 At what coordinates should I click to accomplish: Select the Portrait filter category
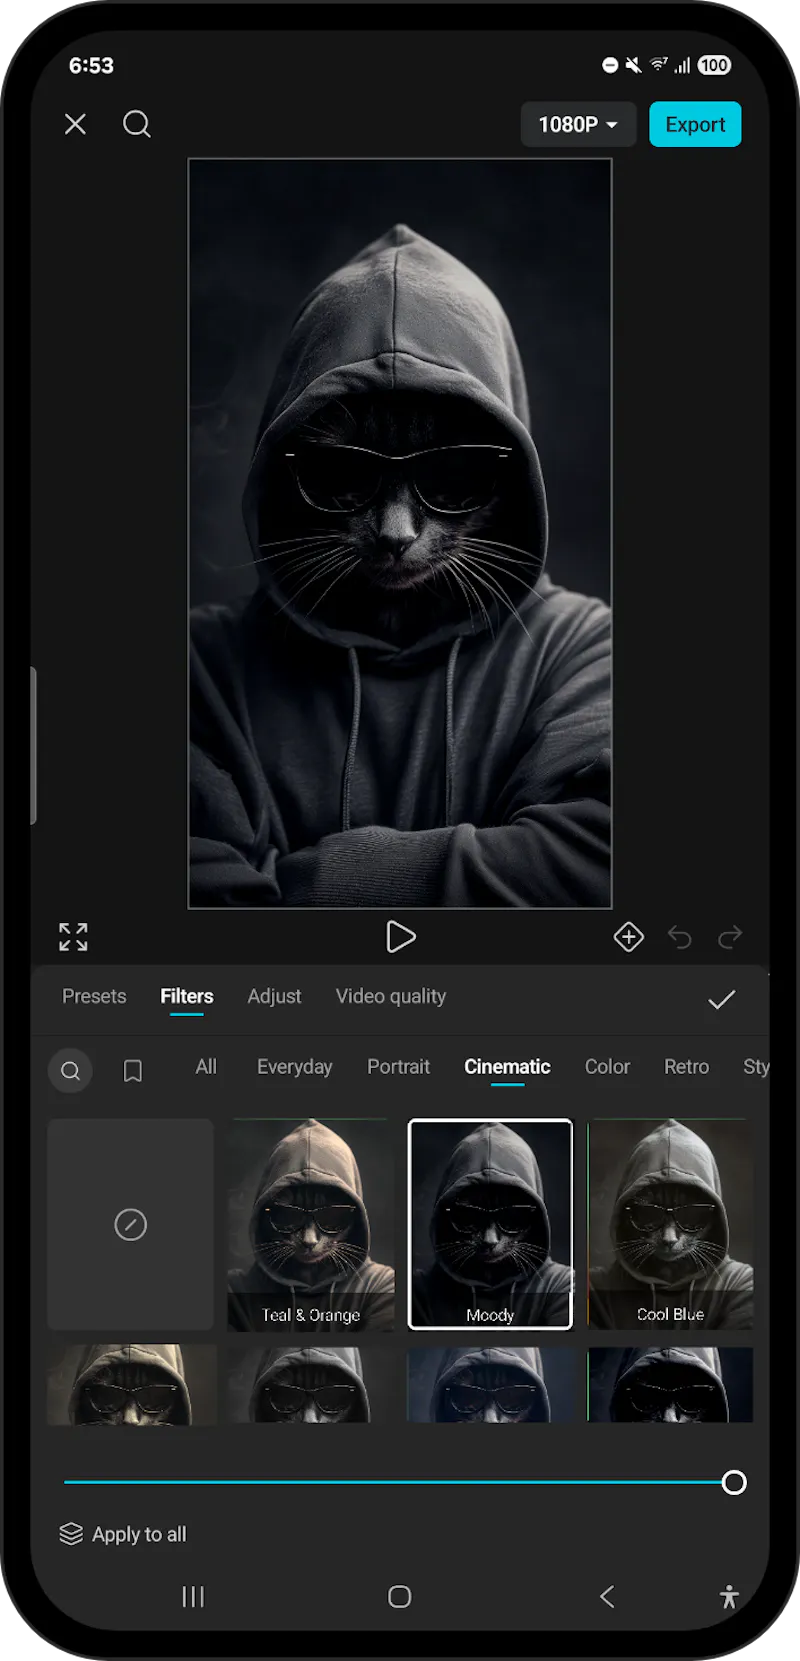398,1067
